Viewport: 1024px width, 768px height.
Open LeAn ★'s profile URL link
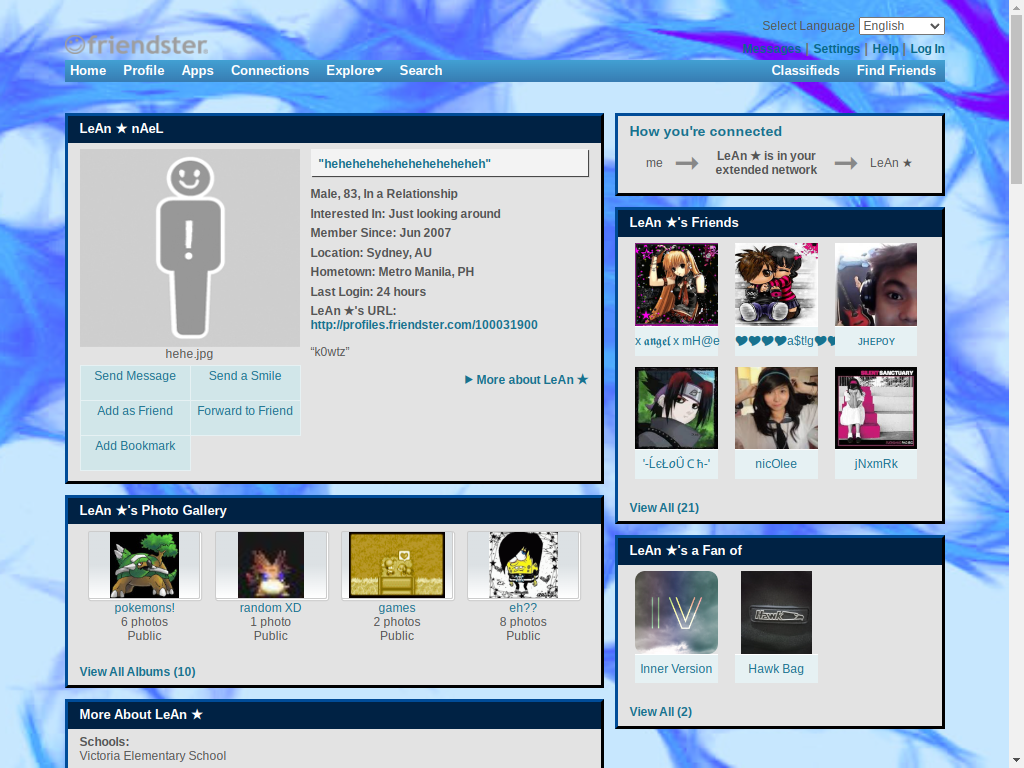(424, 324)
